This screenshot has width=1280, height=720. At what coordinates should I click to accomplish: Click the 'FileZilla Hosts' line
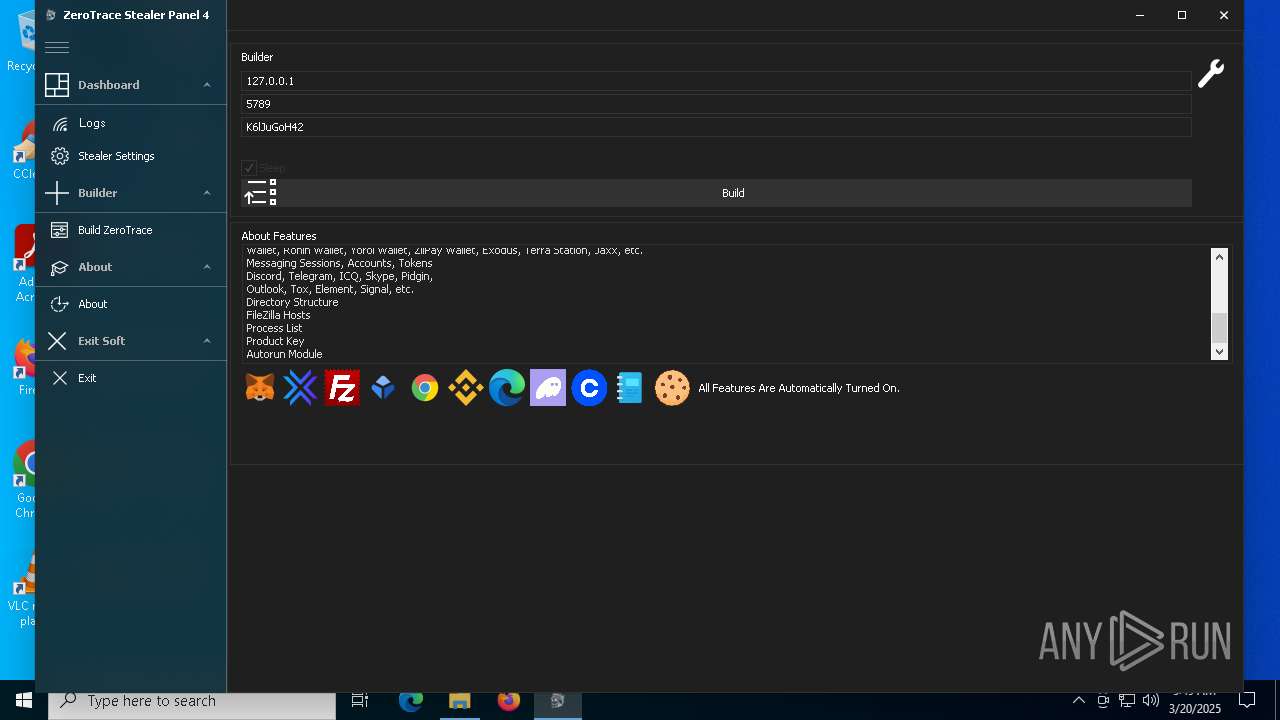(x=278, y=315)
